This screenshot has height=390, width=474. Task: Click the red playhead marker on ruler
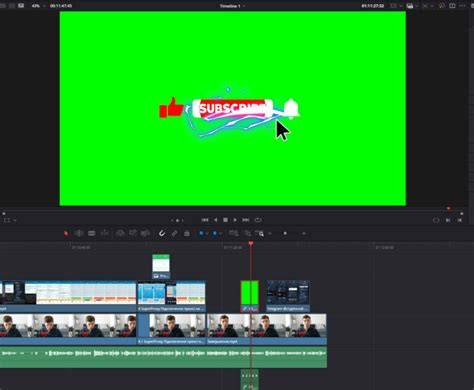(251, 244)
